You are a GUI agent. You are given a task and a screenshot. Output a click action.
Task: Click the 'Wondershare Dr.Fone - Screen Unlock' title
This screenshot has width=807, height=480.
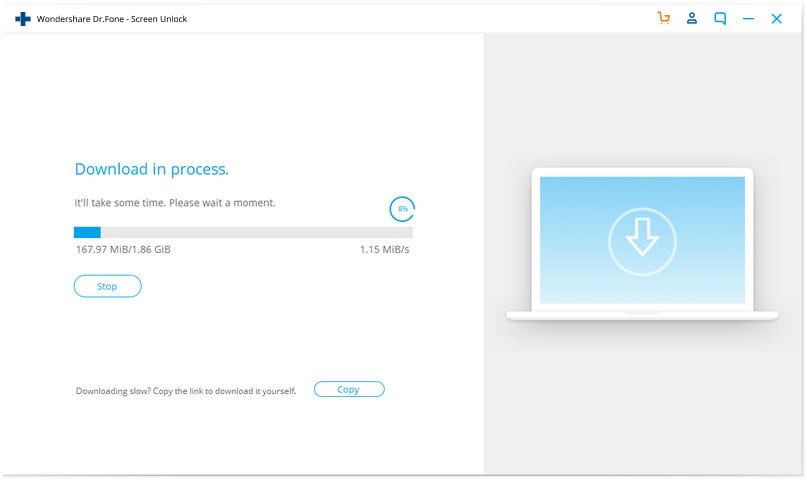click(x=112, y=19)
